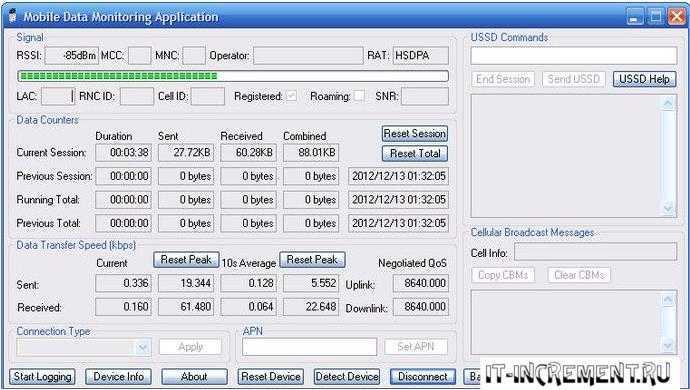Close the Mobile Data Monitoring Application window
This screenshot has width=690, height=390.
pos(677,17)
